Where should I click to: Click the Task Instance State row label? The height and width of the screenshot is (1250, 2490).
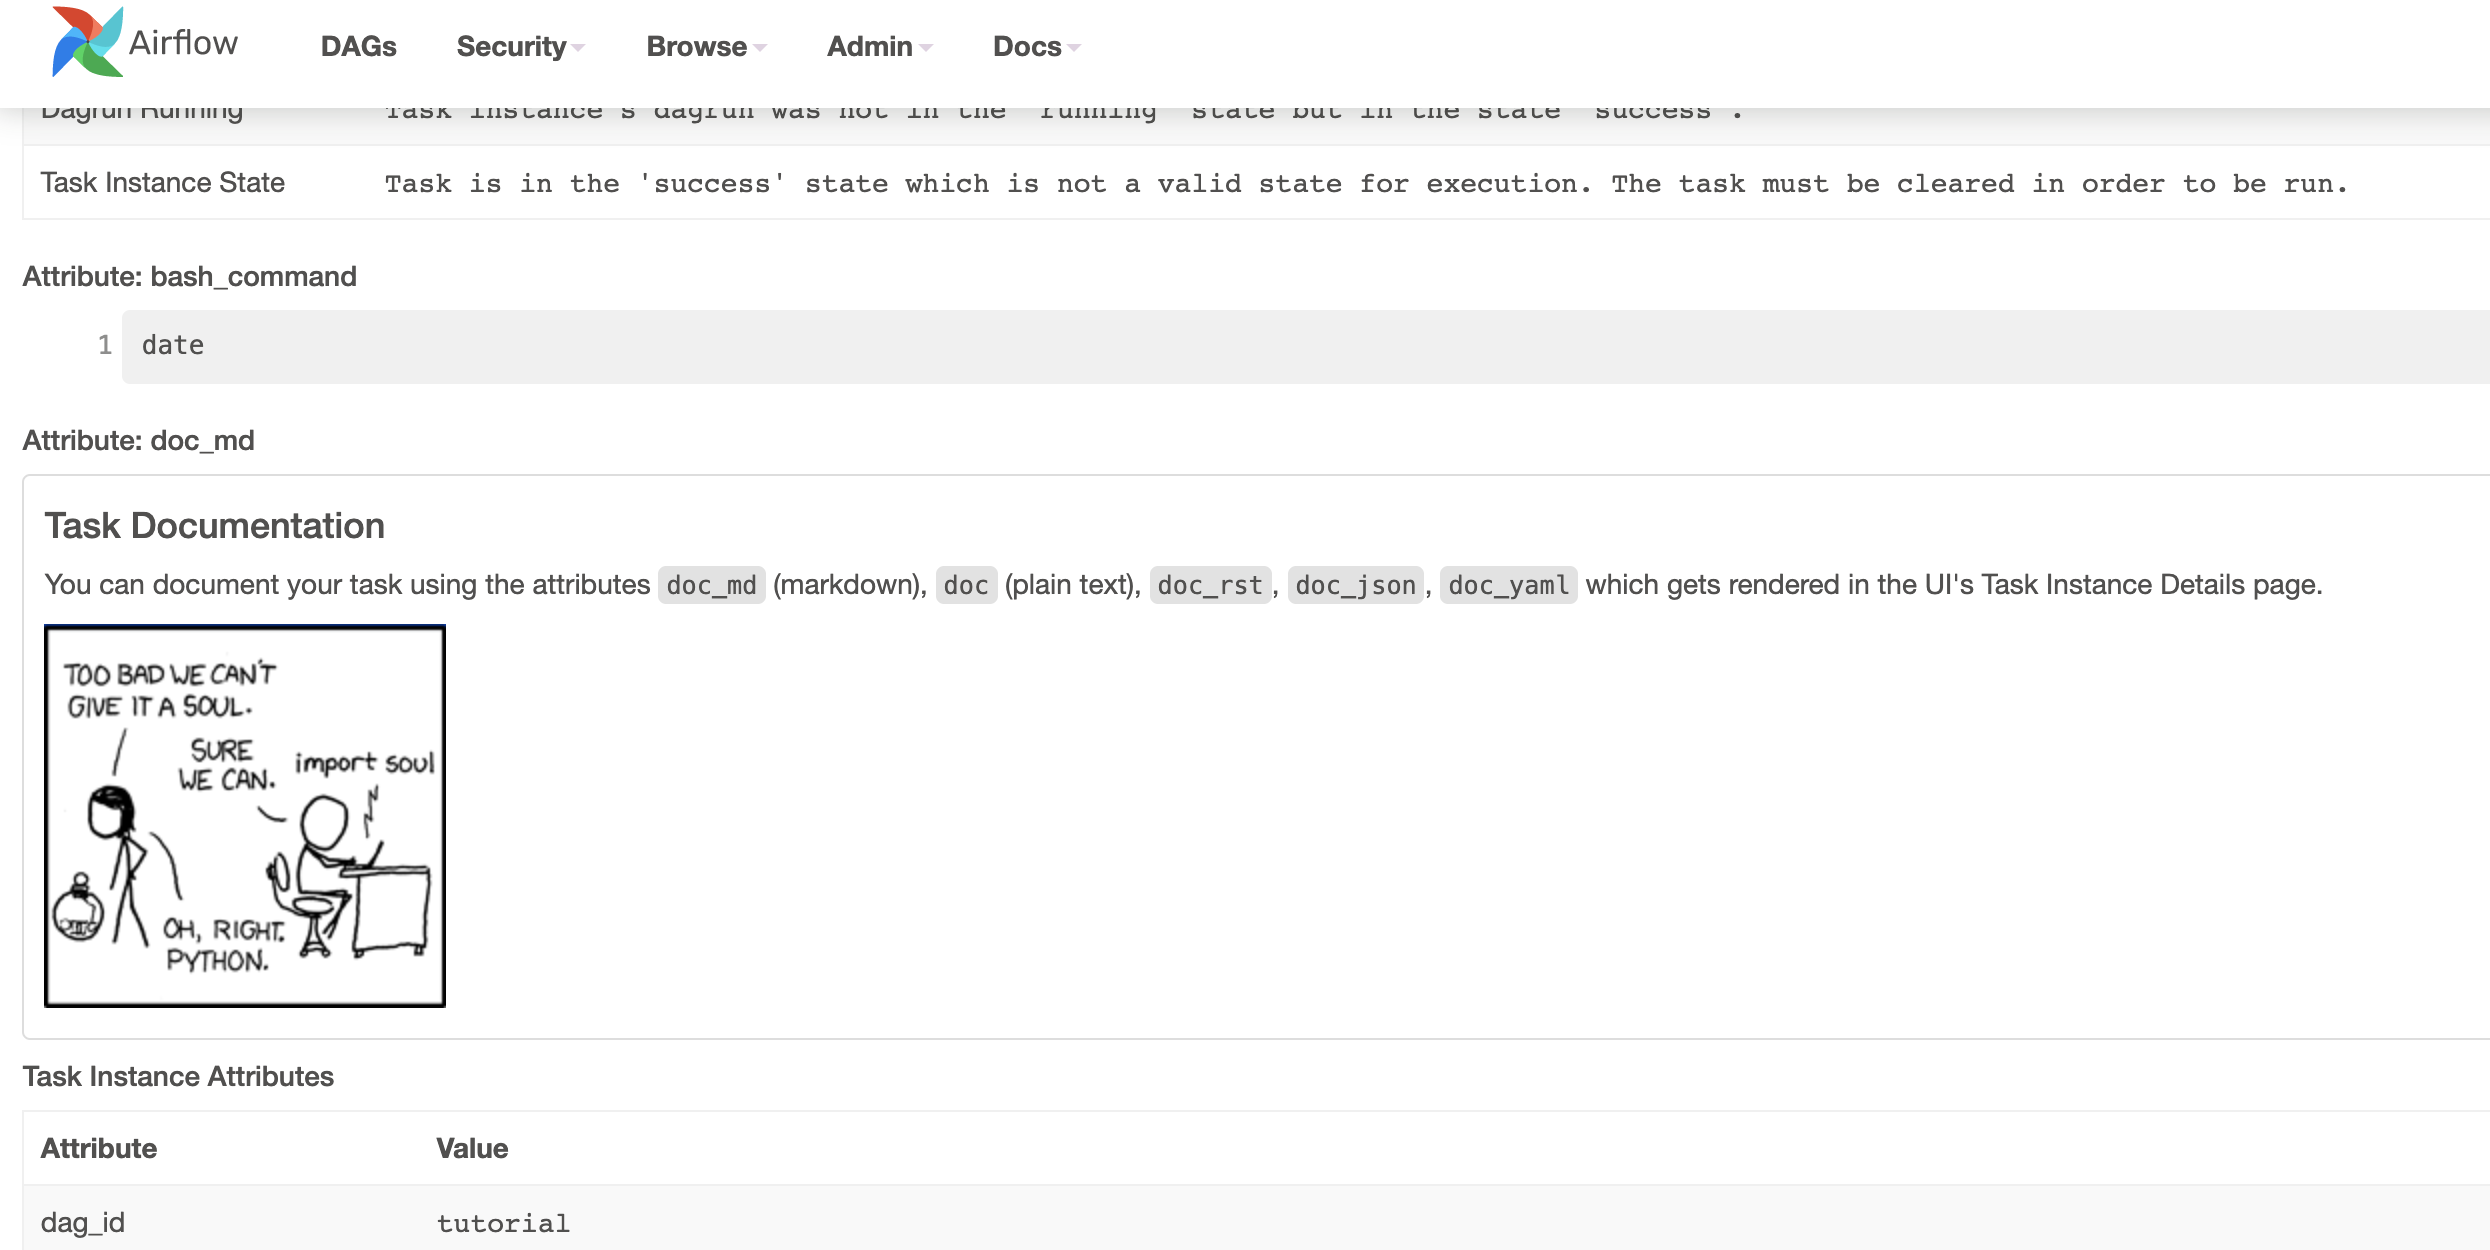coord(163,183)
